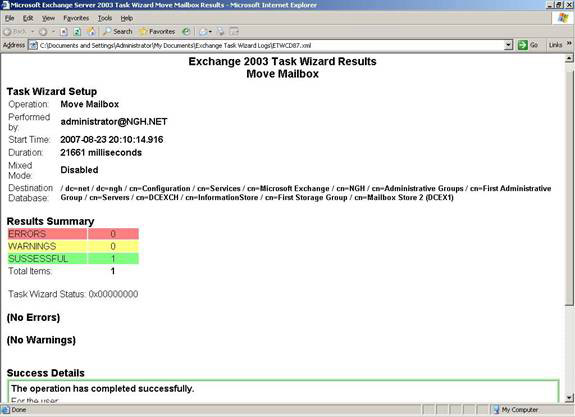The image size is (575, 417).
Task: Click the SUSSESSFUL count 1 cell
Action: 113,259
